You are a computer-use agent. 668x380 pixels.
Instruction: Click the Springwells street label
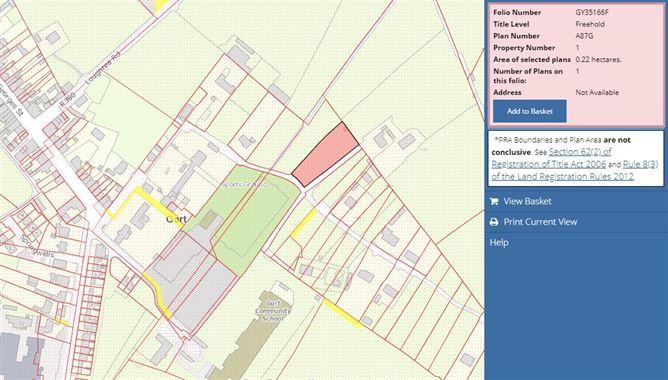37,246
